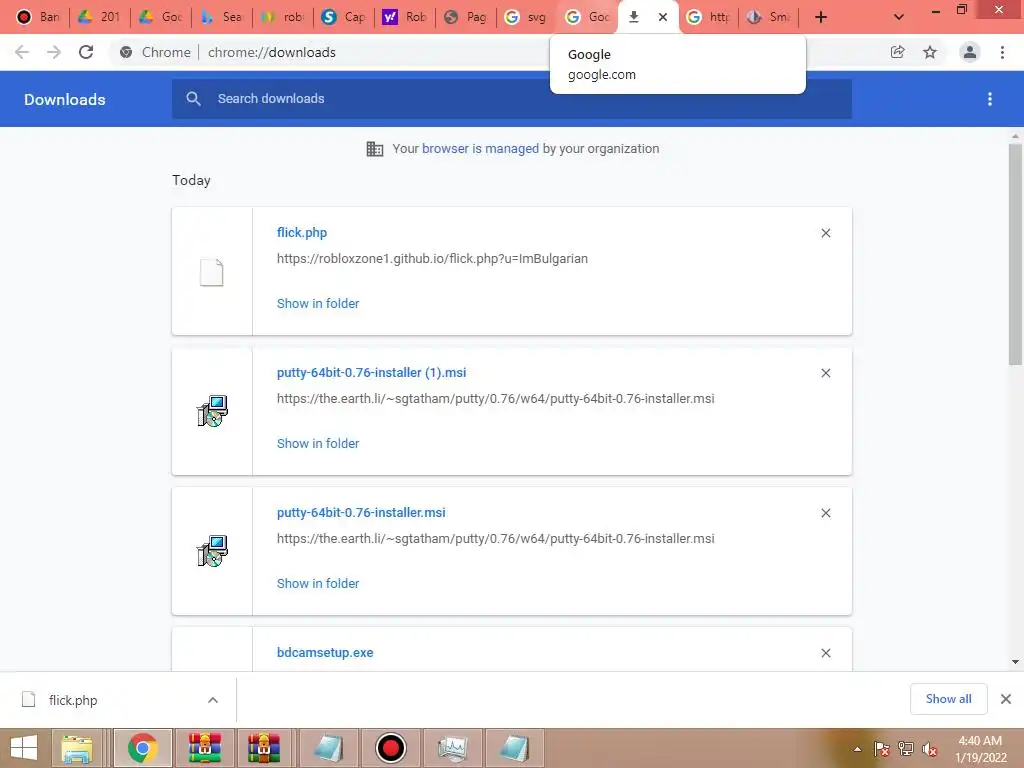Open File Explorer from the taskbar
The height and width of the screenshot is (768, 1024).
coord(77,748)
